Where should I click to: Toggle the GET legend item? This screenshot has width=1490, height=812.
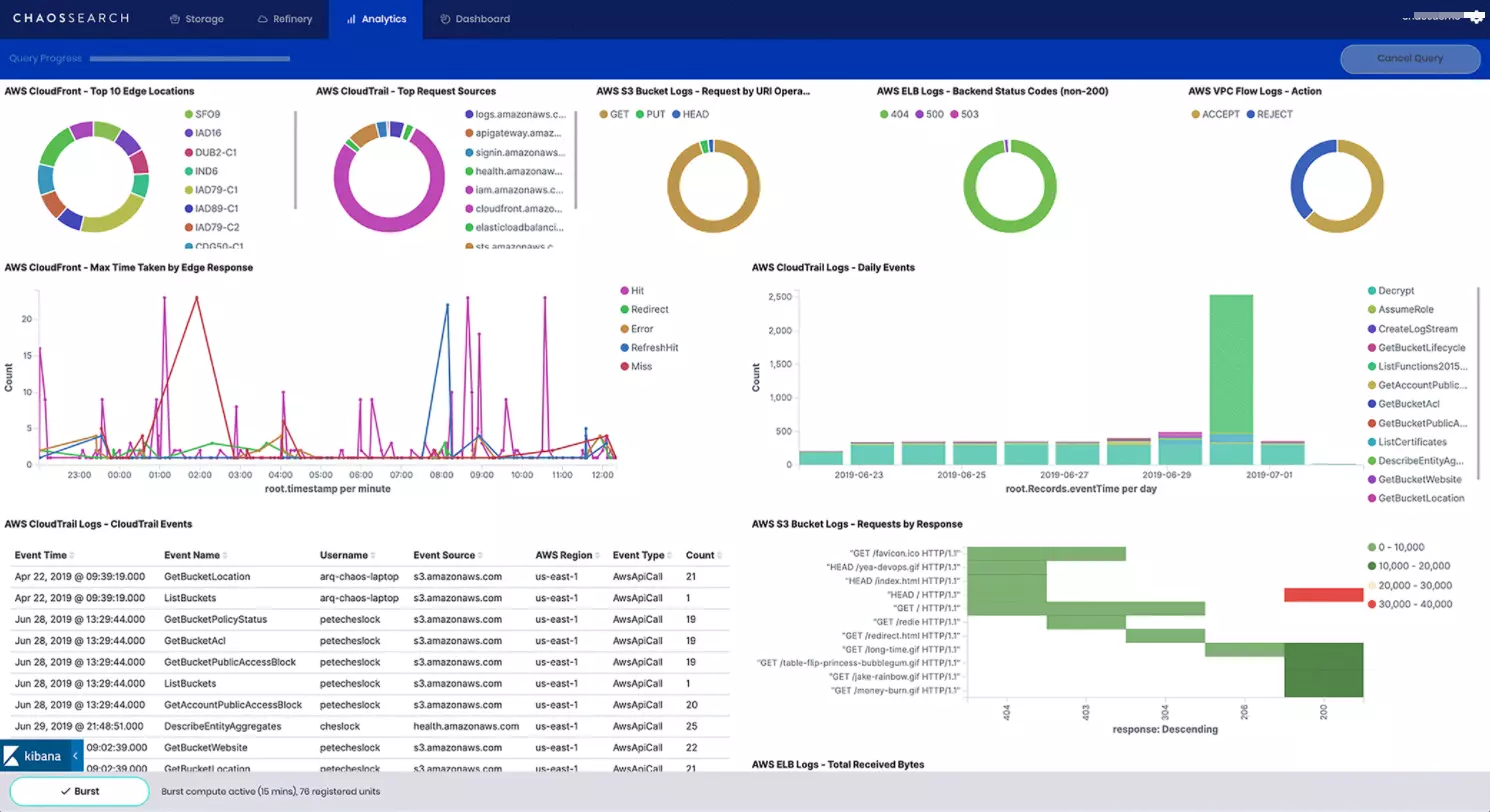pos(614,114)
